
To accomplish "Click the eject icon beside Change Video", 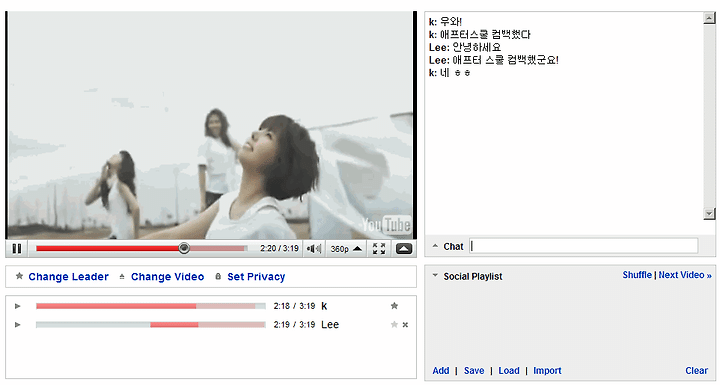I will pyautogui.click(x=122, y=277).
